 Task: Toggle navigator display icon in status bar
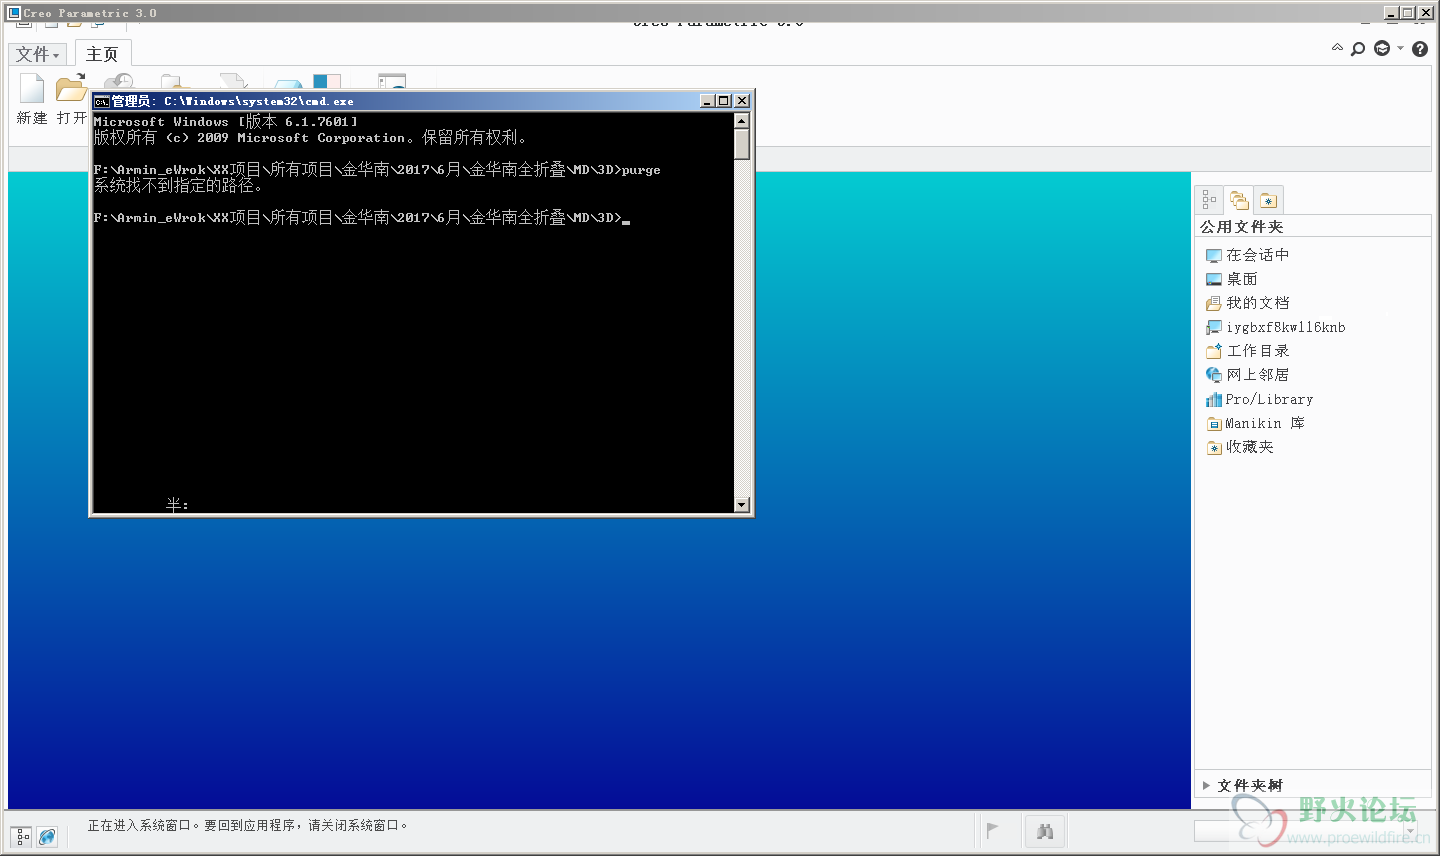[x=21, y=836]
